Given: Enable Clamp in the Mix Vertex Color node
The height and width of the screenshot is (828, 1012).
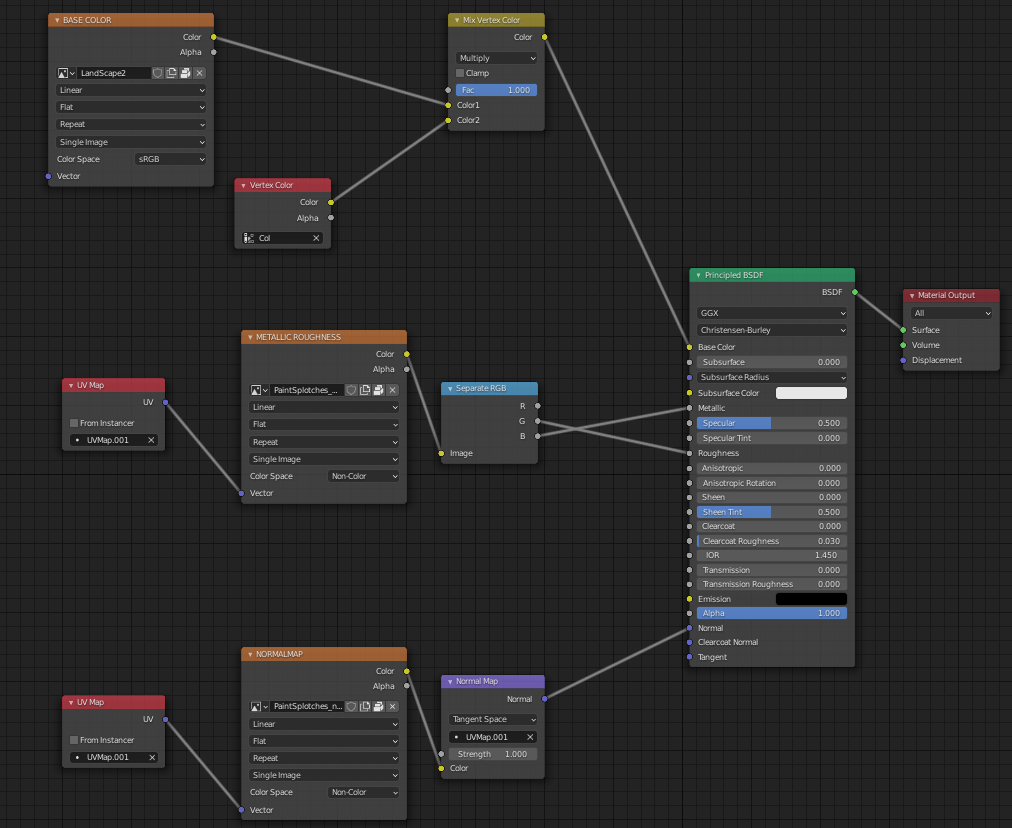Looking at the screenshot, I should point(460,72).
